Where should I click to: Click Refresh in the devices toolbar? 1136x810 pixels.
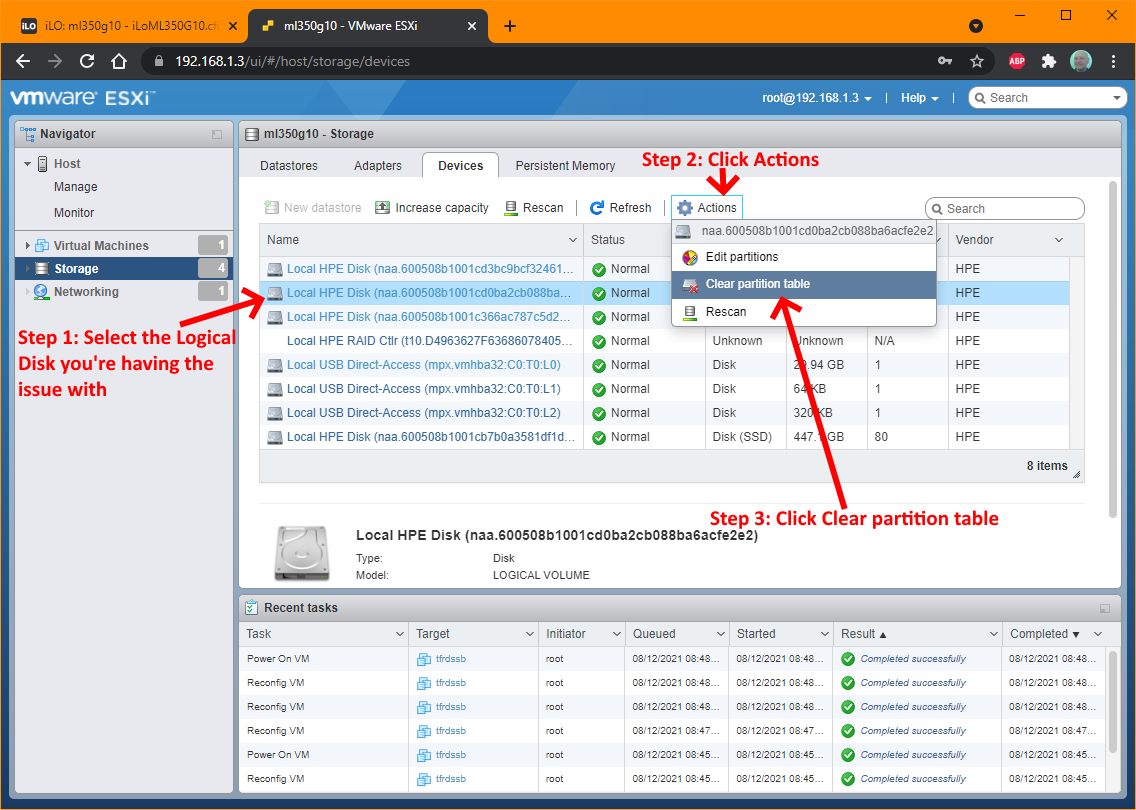621,208
